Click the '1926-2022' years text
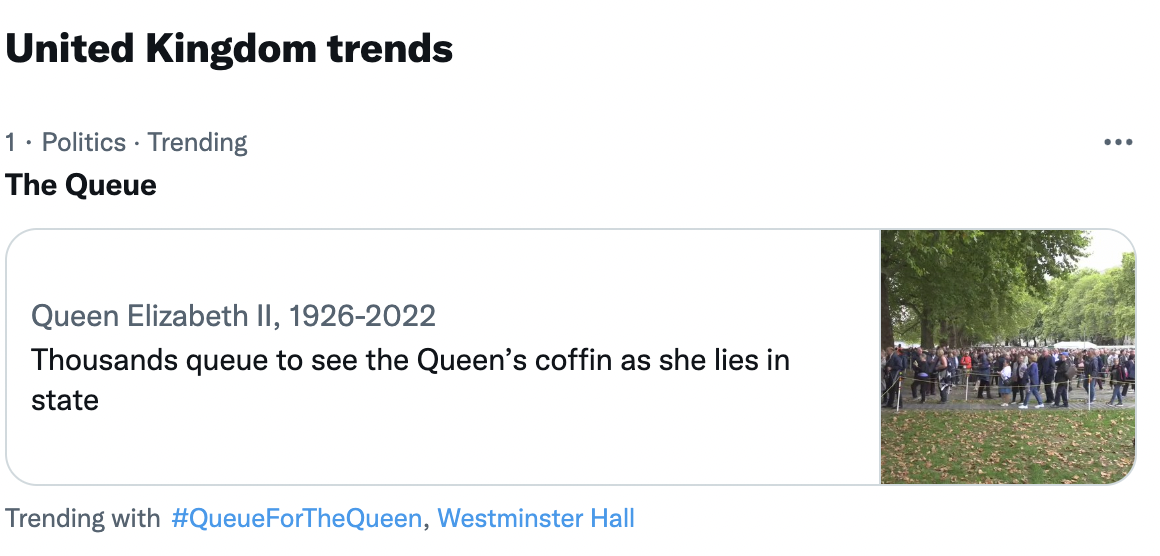This screenshot has height=556, width=1160. 362,316
